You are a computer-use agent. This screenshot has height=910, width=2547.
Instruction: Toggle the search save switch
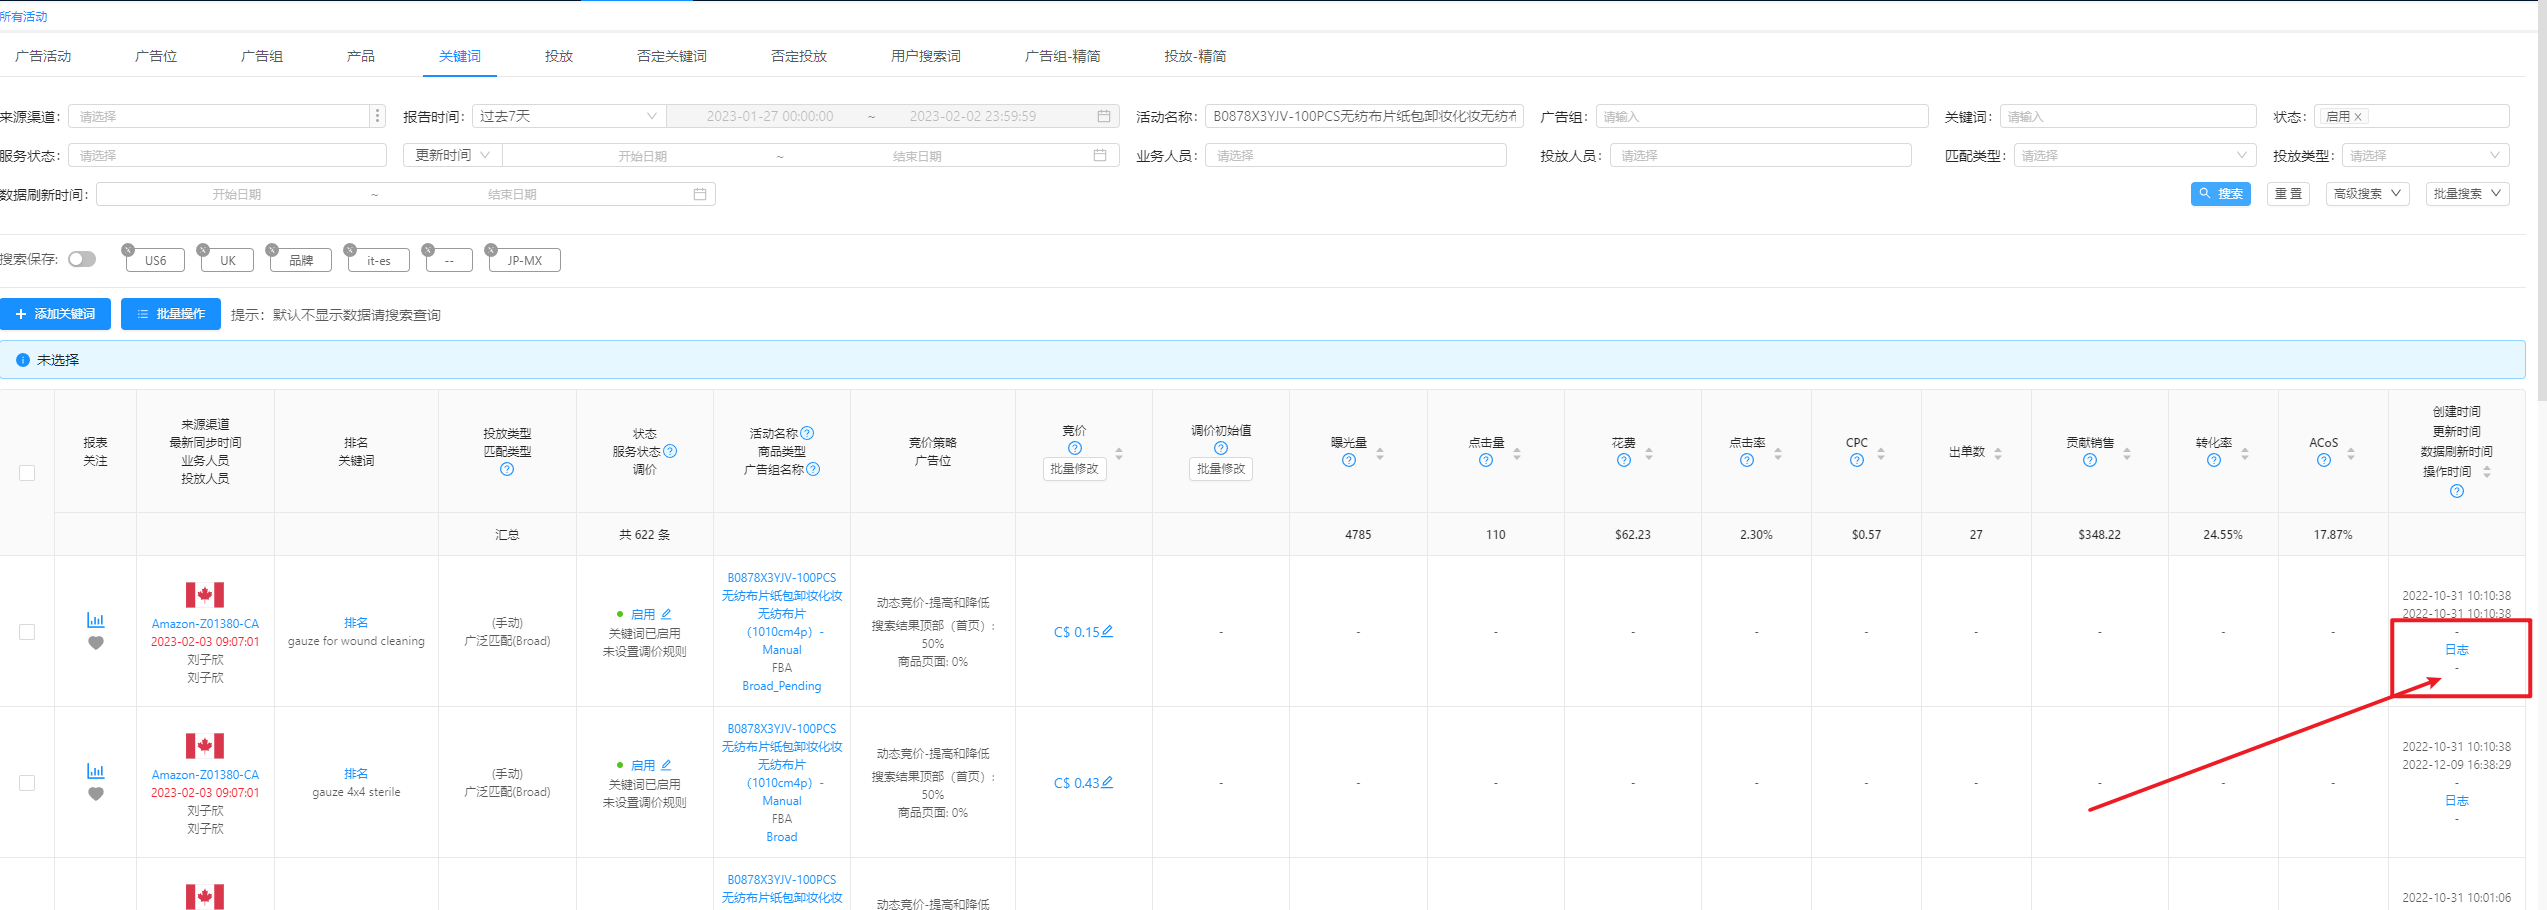click(x=82, y=259)
